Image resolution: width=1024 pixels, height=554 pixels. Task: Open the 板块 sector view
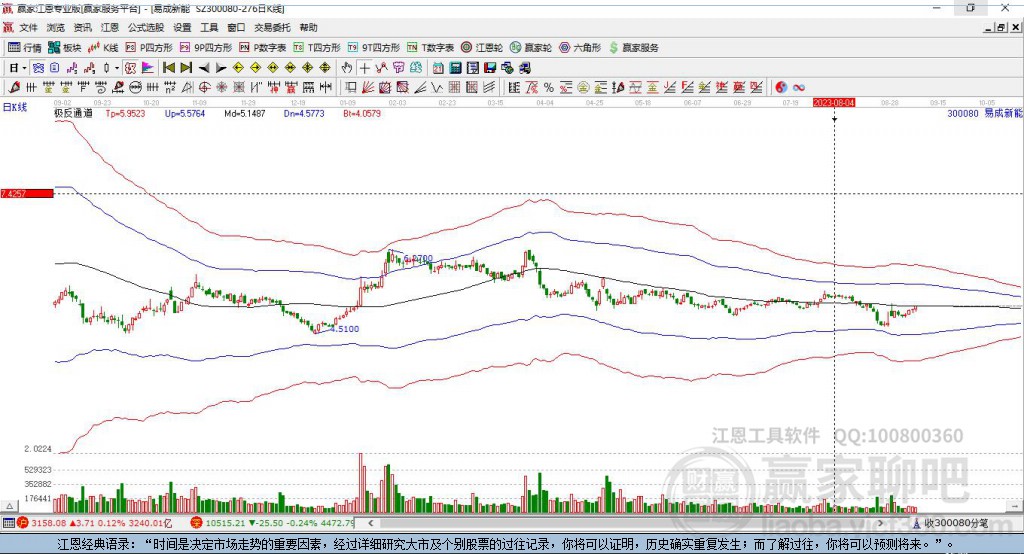click(x=65, y=48)
